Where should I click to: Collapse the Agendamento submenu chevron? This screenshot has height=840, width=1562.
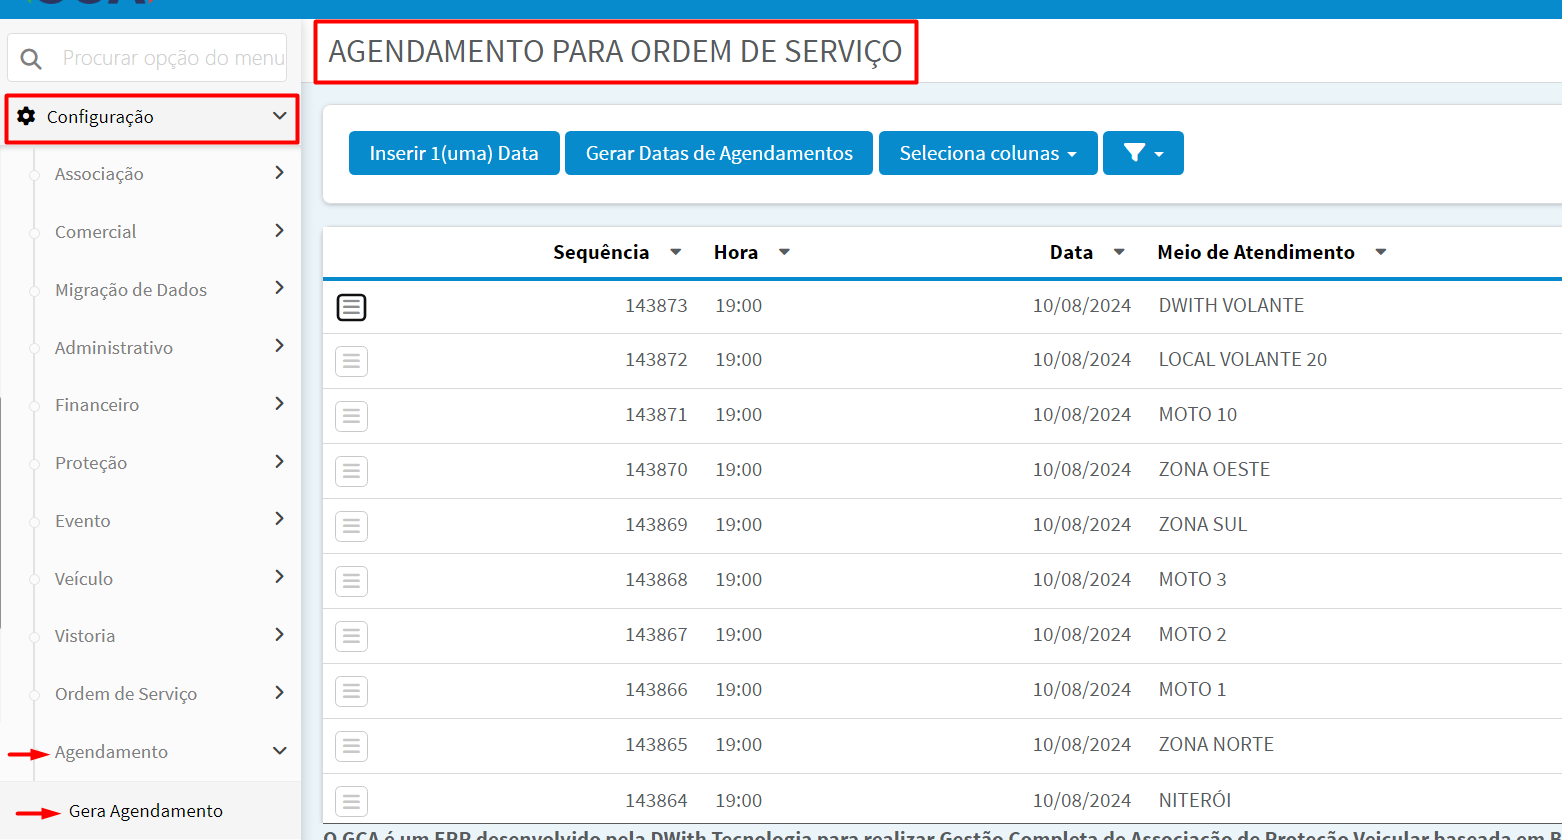click(279, 751)
